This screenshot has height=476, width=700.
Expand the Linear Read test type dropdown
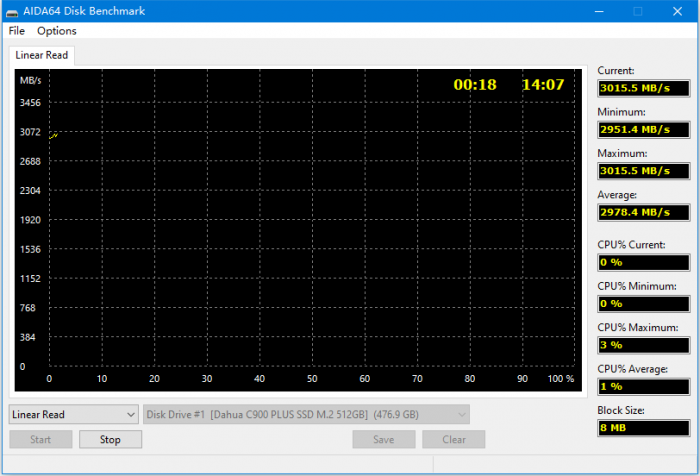coord(74,414)
